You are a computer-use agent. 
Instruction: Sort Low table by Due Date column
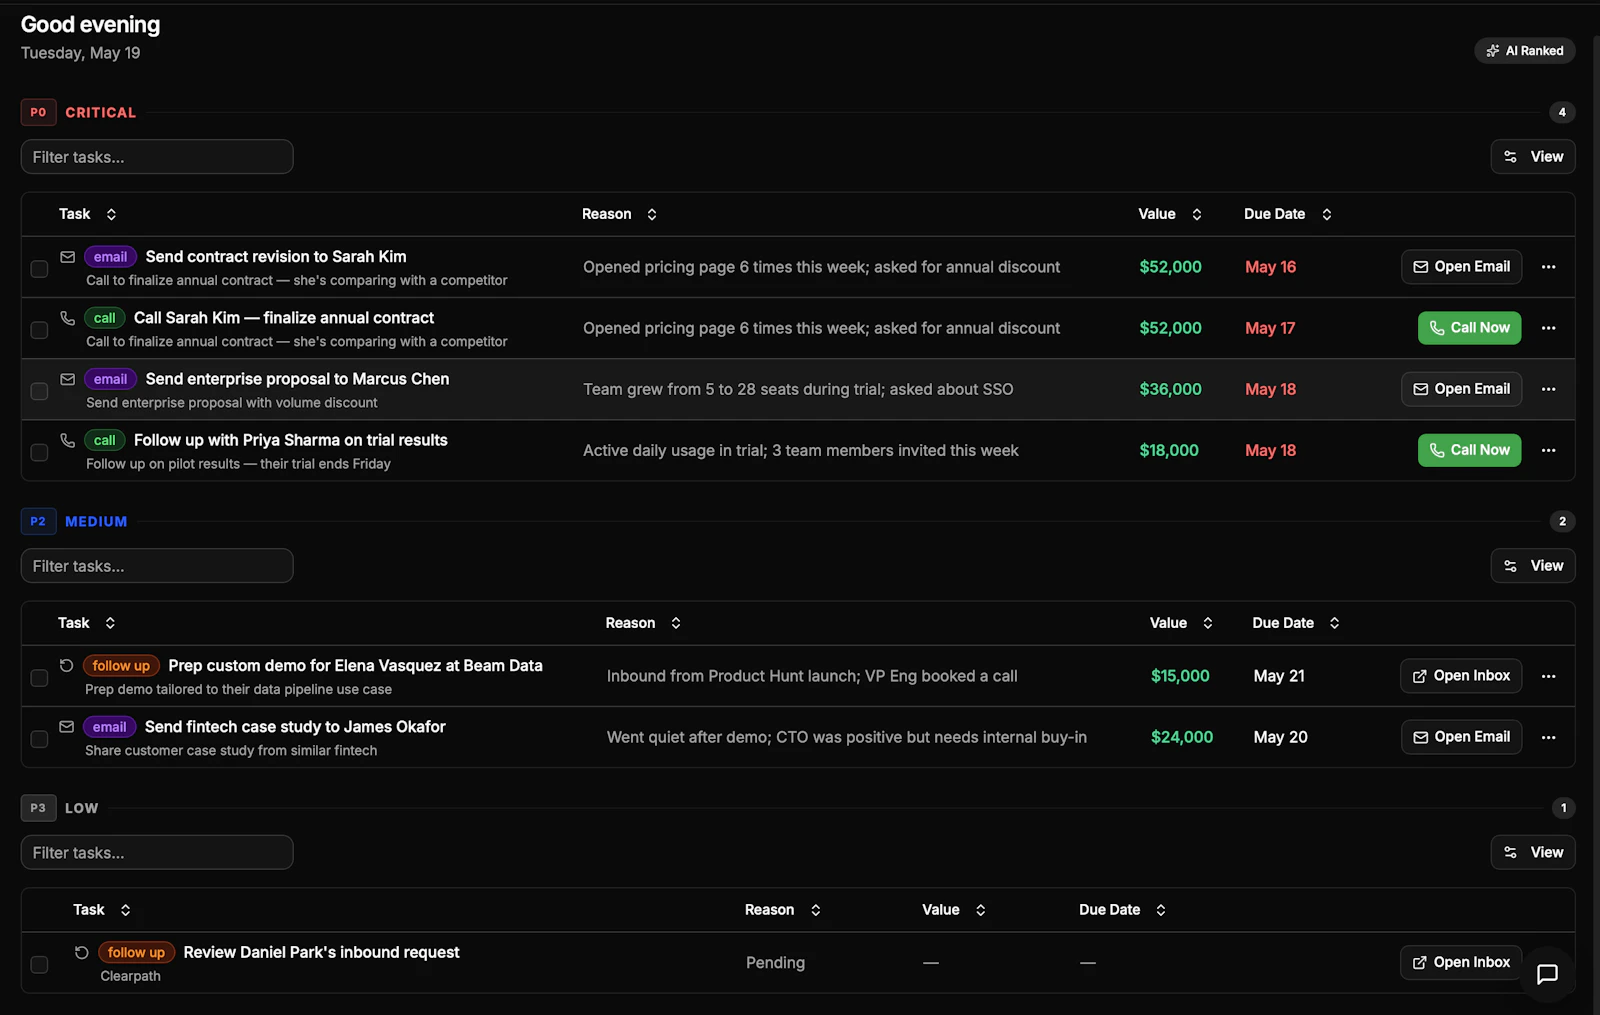[x=1123, y=910]
